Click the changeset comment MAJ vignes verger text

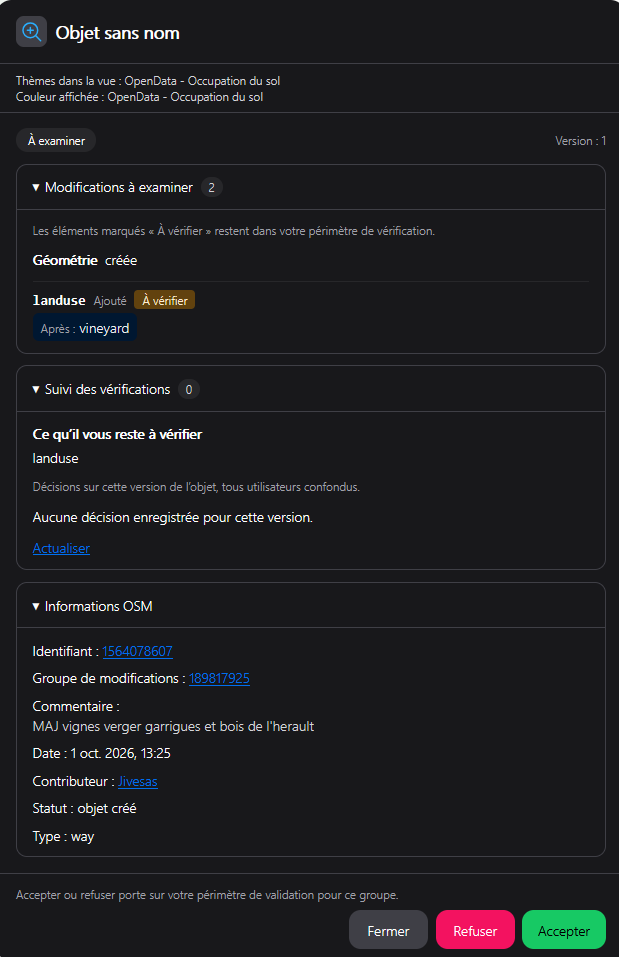[x=173, y=726]
